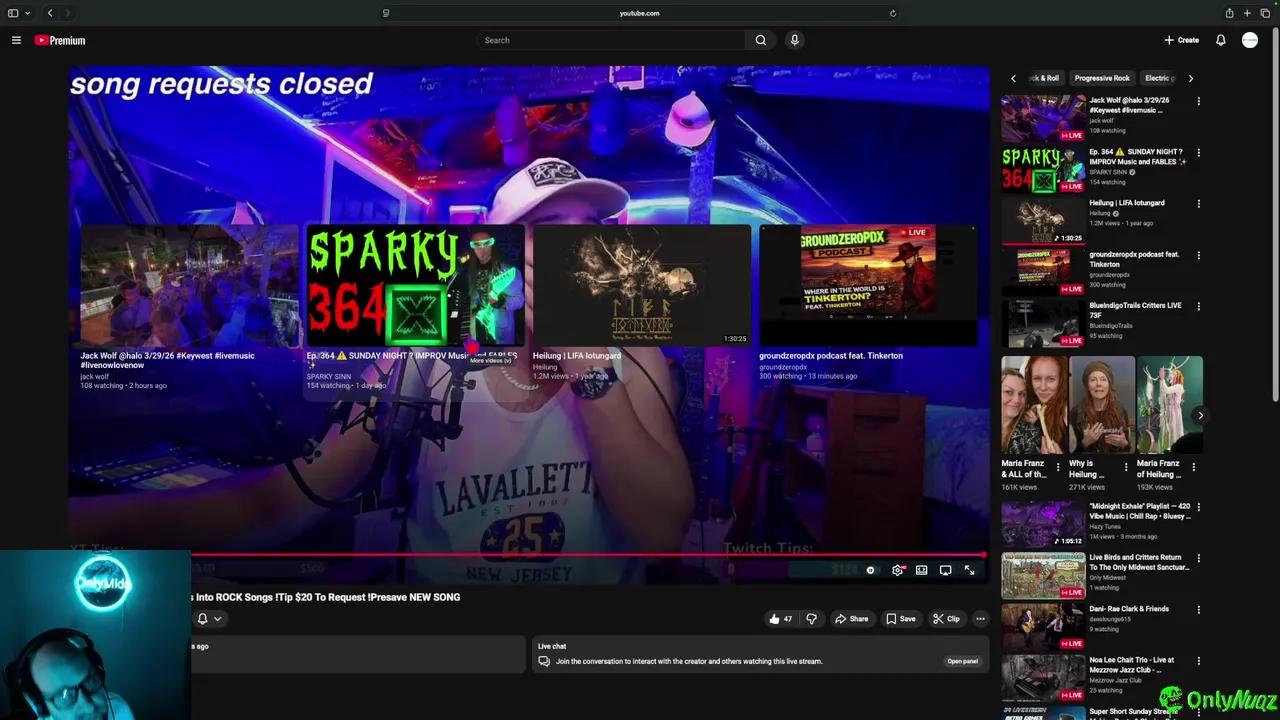The height and width of the screenshot is (720, 1280).
Task: Open Midnight Exhale Playlist sidebar thumbnail
Action: pyautogui.click(x=1043, y=524)
